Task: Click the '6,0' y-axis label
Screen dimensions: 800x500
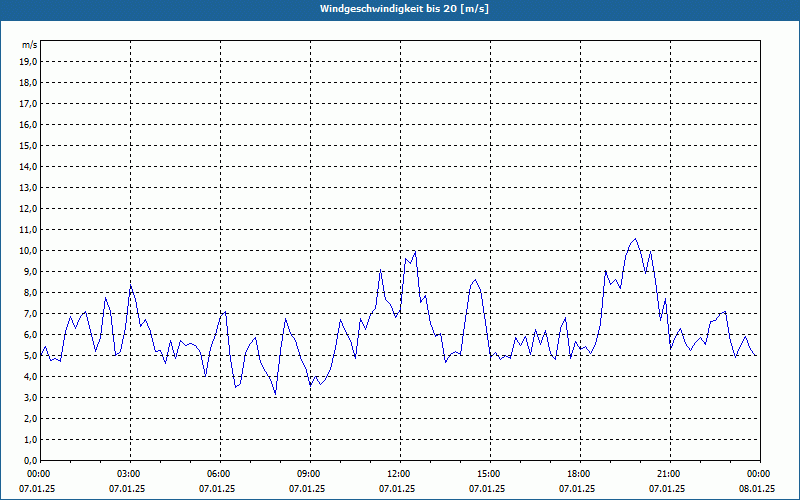Action: pyautogui.click(x=31, y=335)
